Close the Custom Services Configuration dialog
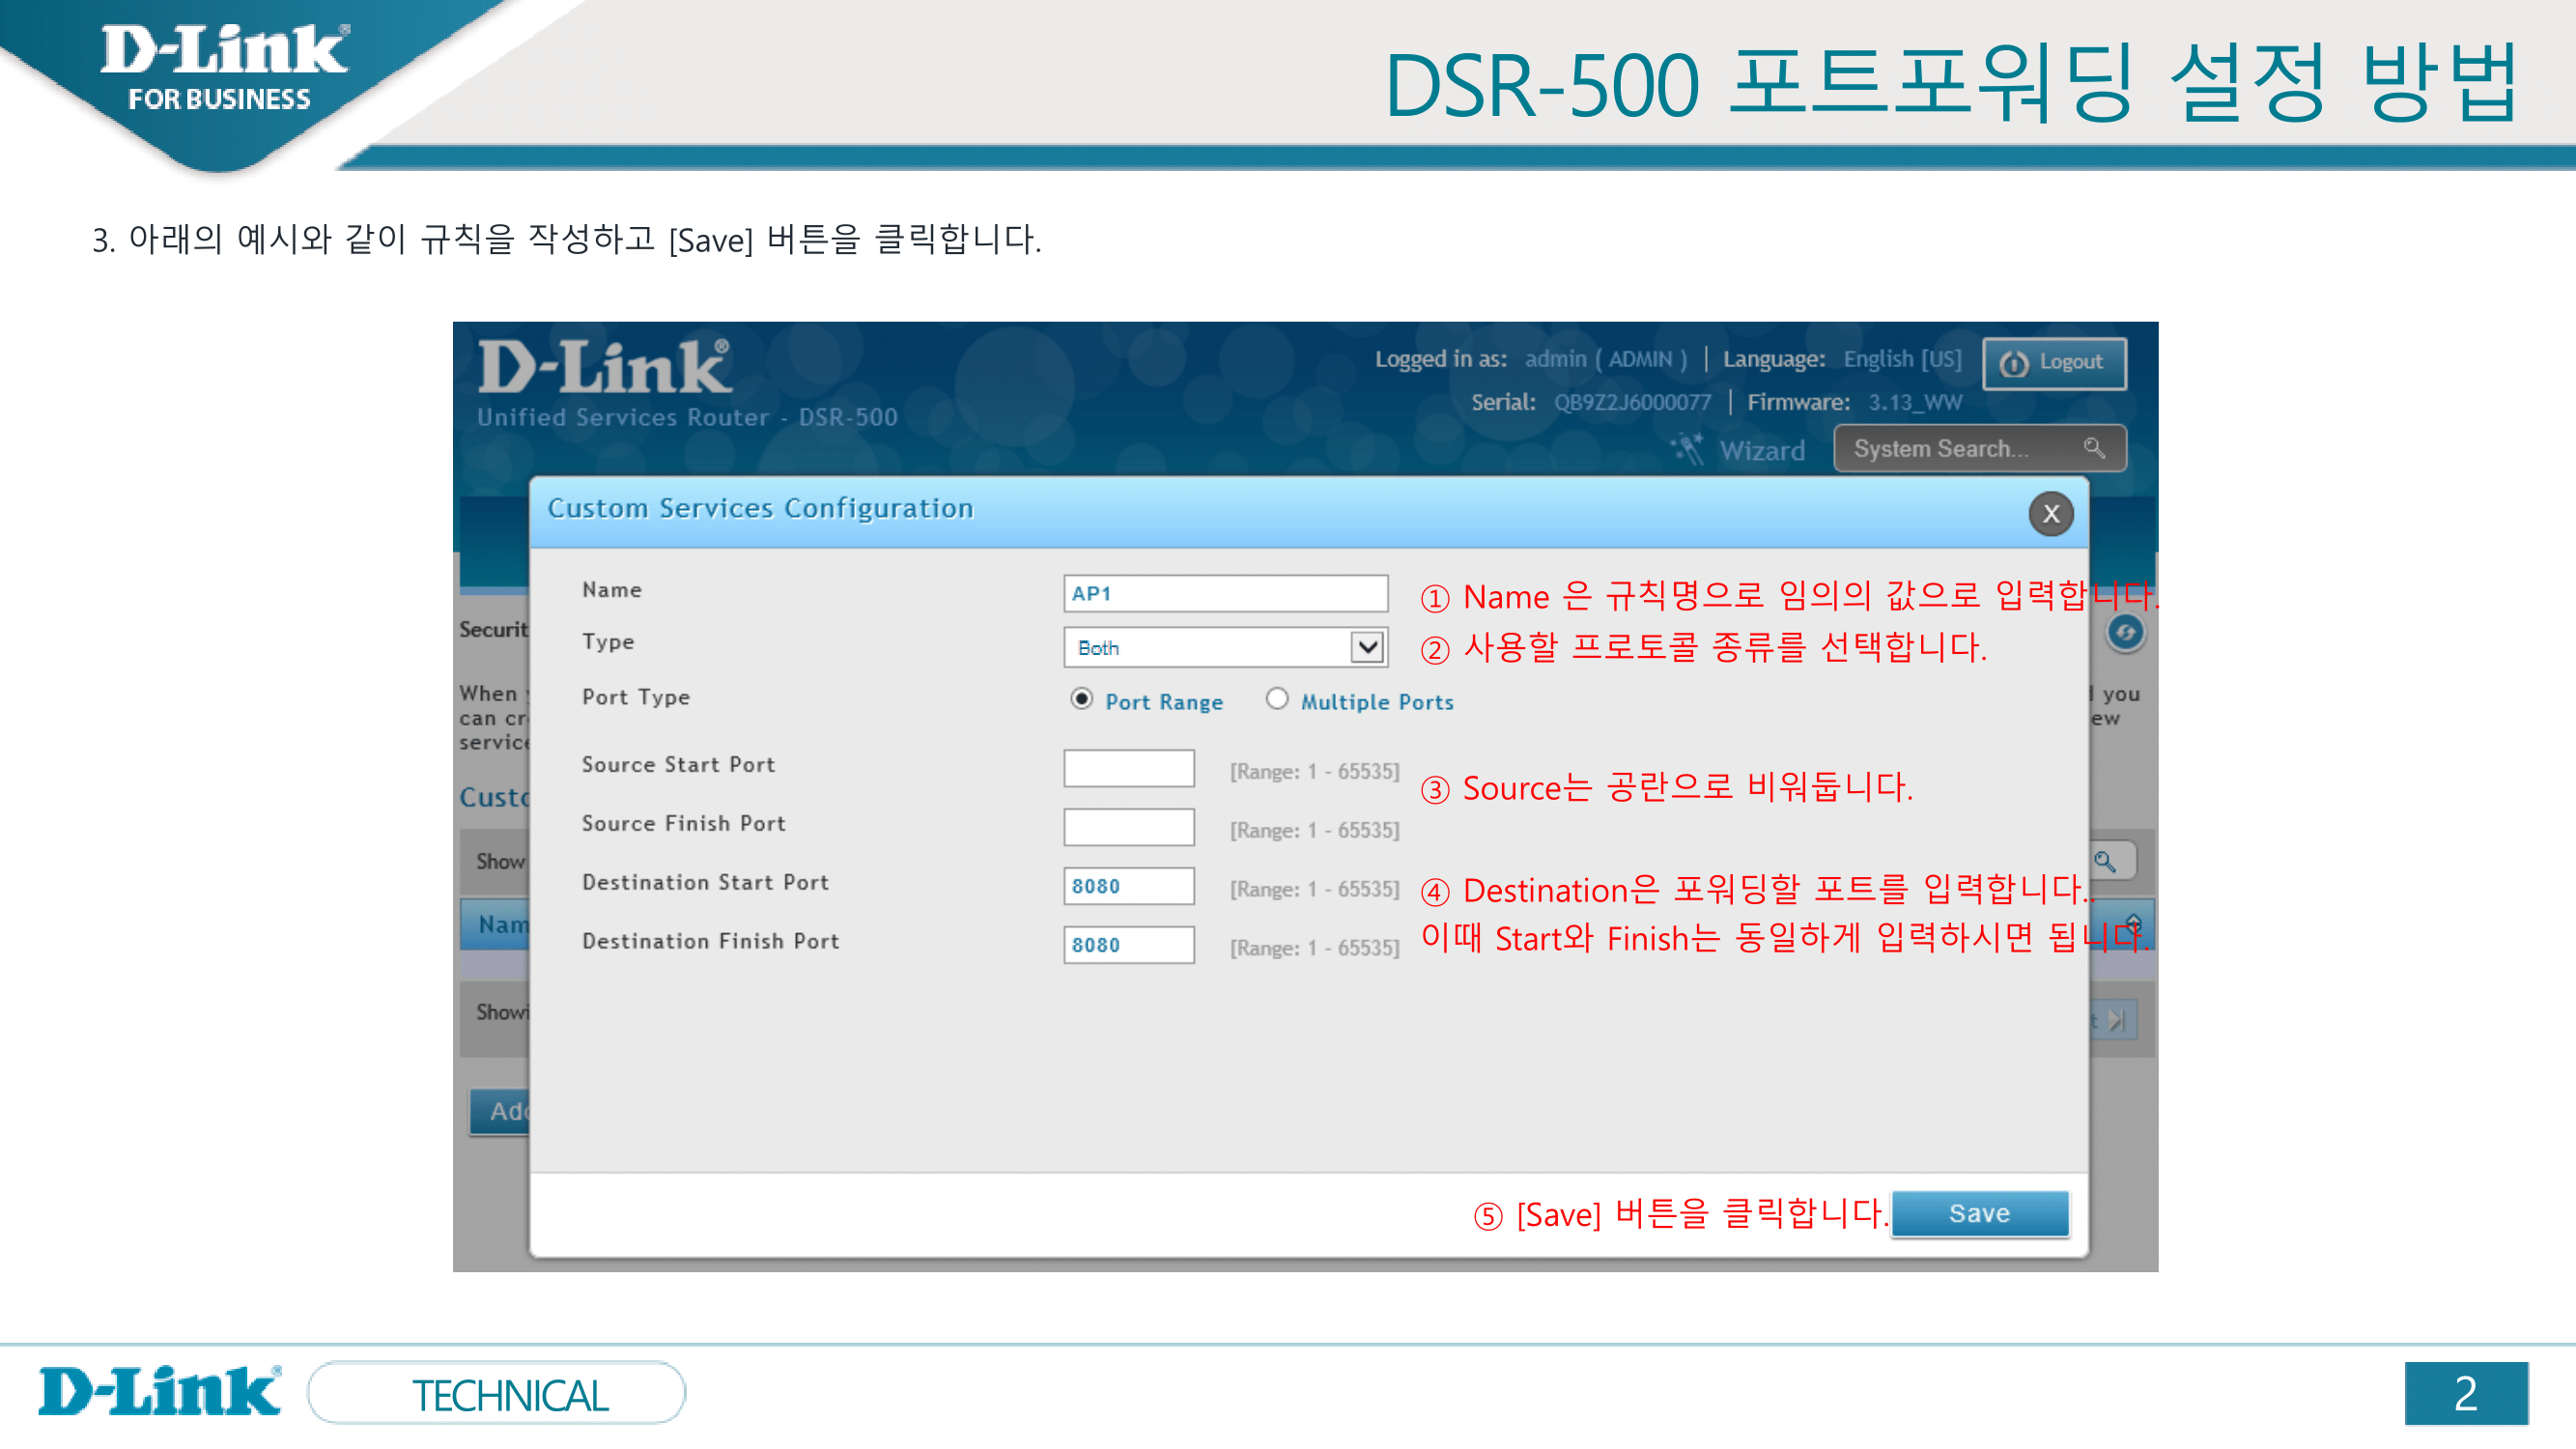The width and height of the screenshot is (2576, 1449). click(2050, 514)
